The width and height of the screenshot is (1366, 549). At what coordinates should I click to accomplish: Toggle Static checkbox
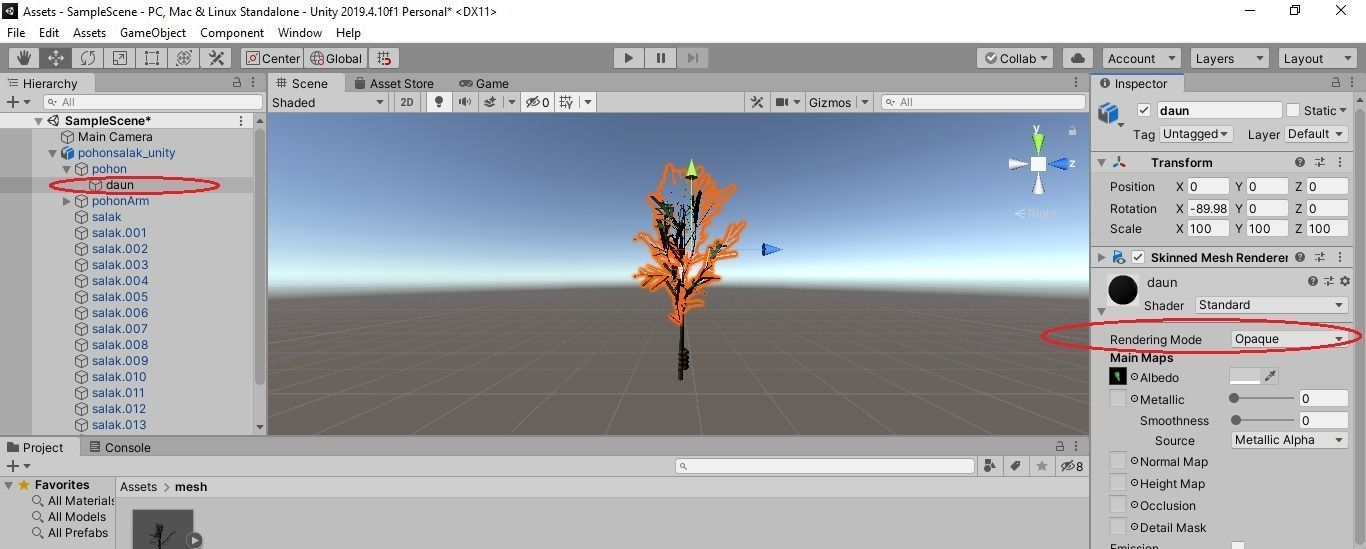tap(1293, 111)
